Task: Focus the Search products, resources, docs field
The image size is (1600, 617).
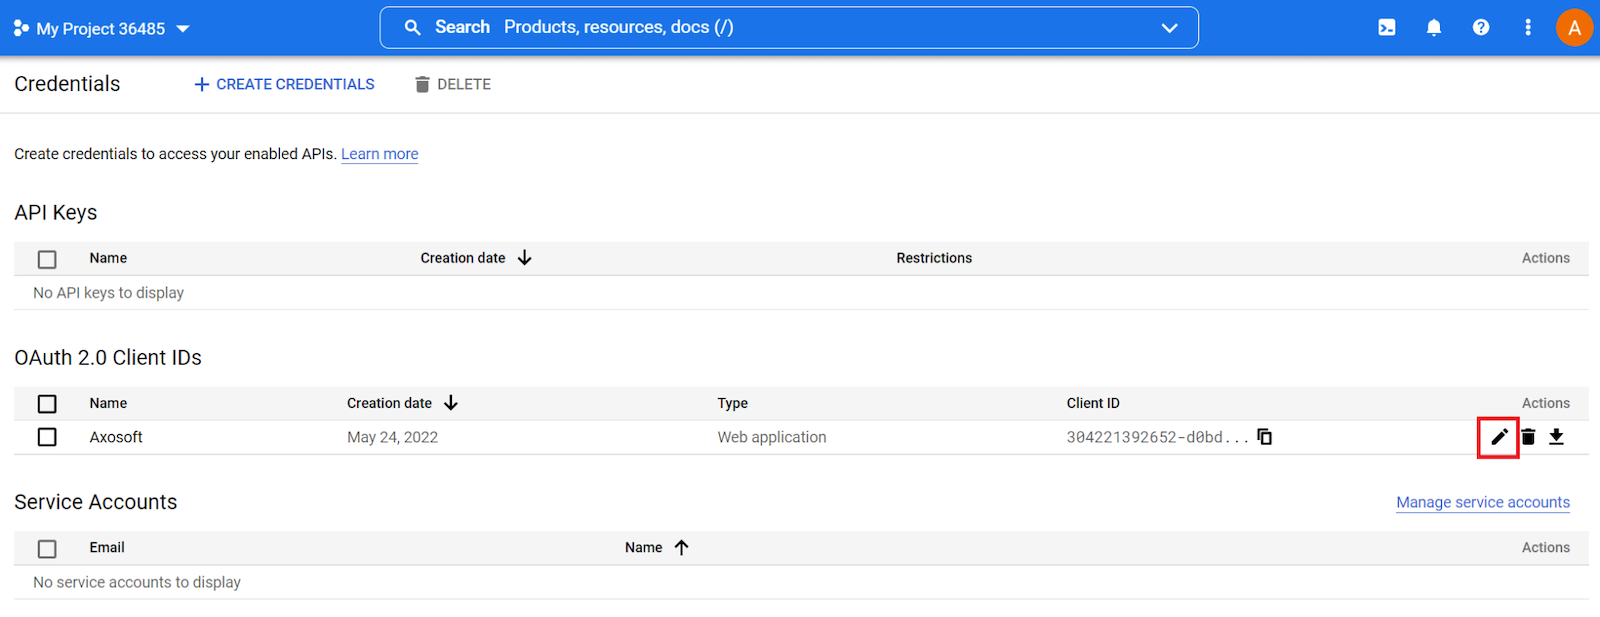Action: pos(788,28)
